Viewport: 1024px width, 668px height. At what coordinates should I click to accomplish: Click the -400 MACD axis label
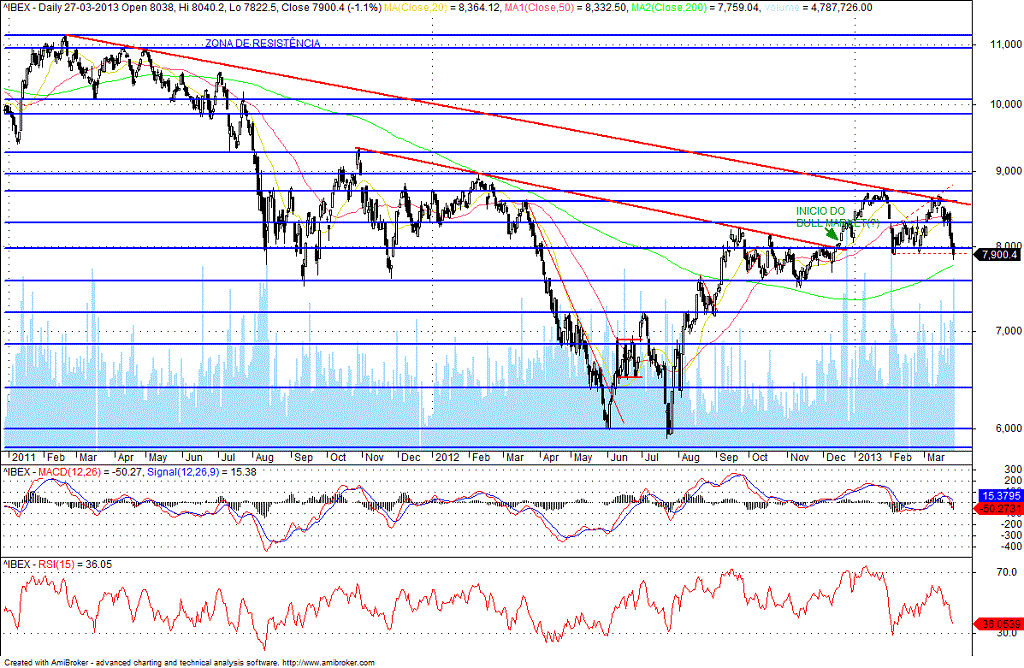pyautogui.click(x=1012, y=546)
